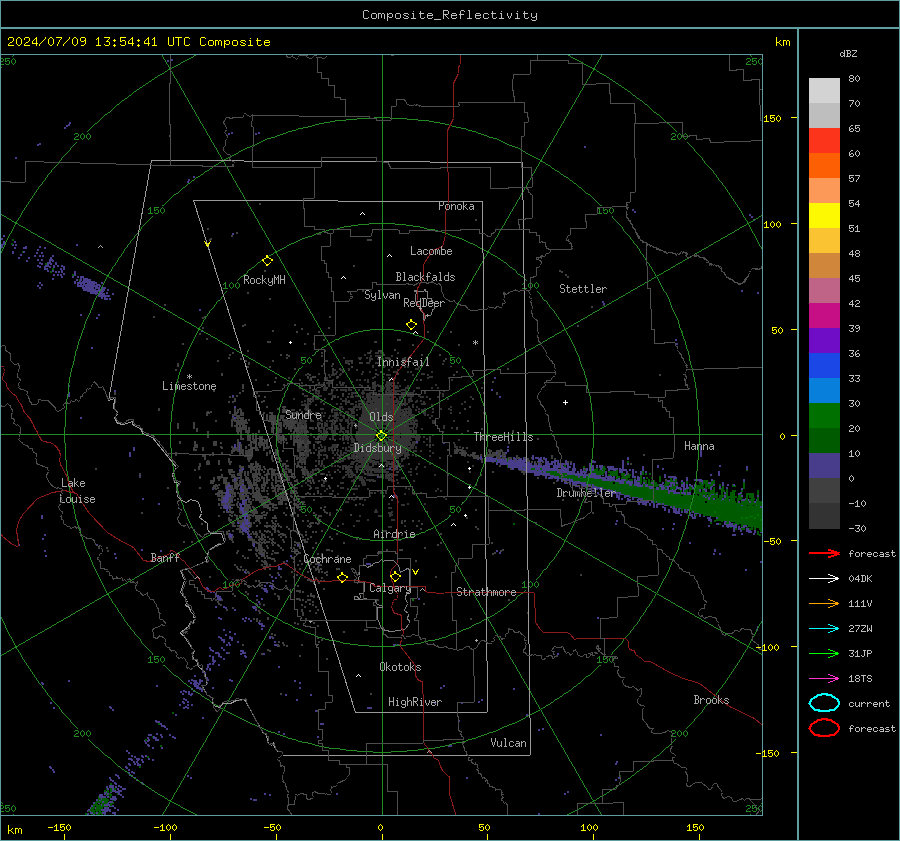Screen dimensions: 900x841
Task: Click the yellow diamond marker below RedDeer
Action: (411, 325)
